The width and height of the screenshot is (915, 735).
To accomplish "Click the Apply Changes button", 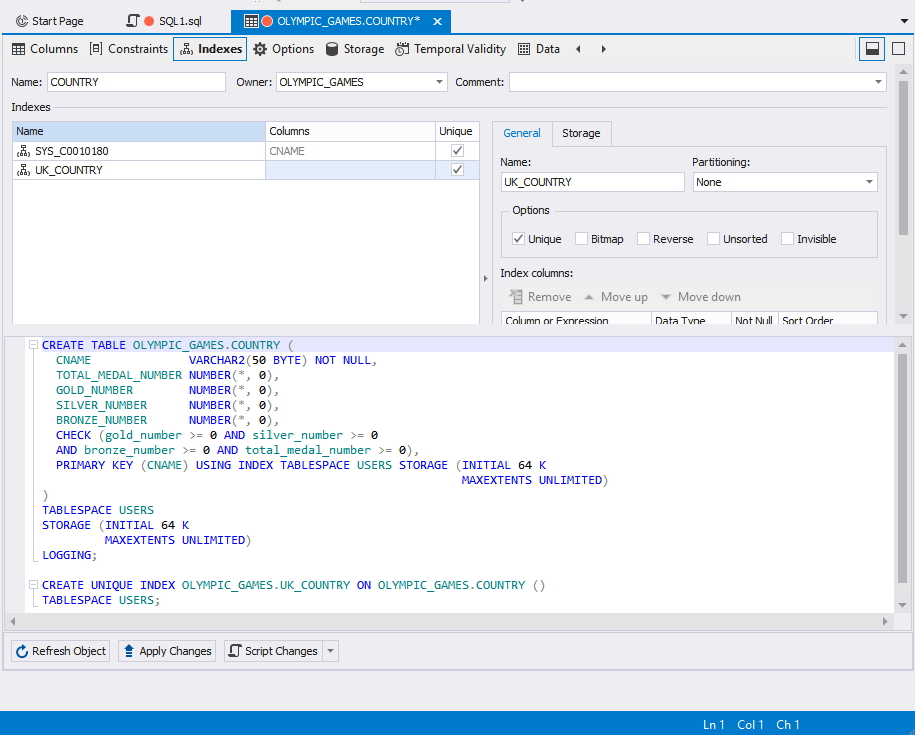I will pyautogui.click(x=166, y=651).
